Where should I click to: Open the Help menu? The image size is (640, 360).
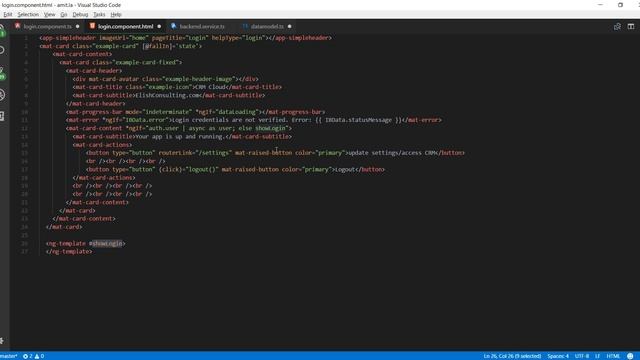116,14
